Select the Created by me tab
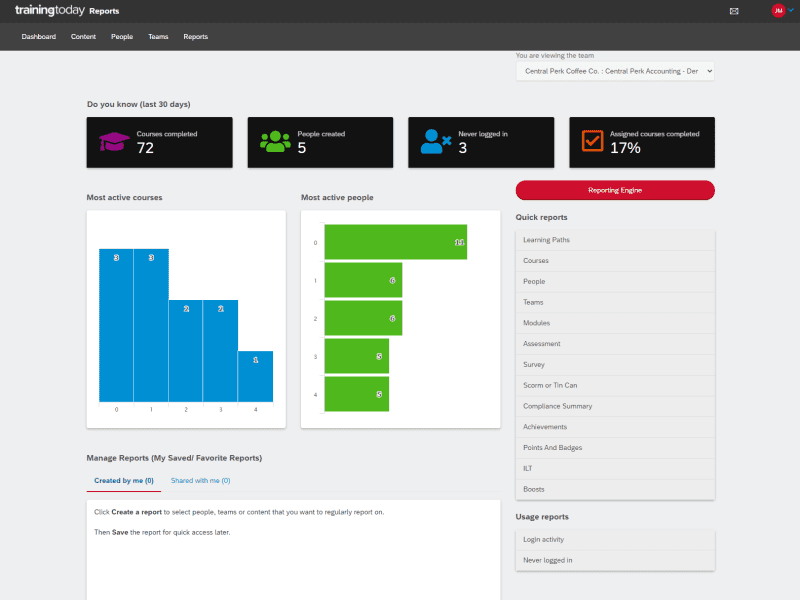The height and width of the screenshot is (600, 800). click(124, 481)
